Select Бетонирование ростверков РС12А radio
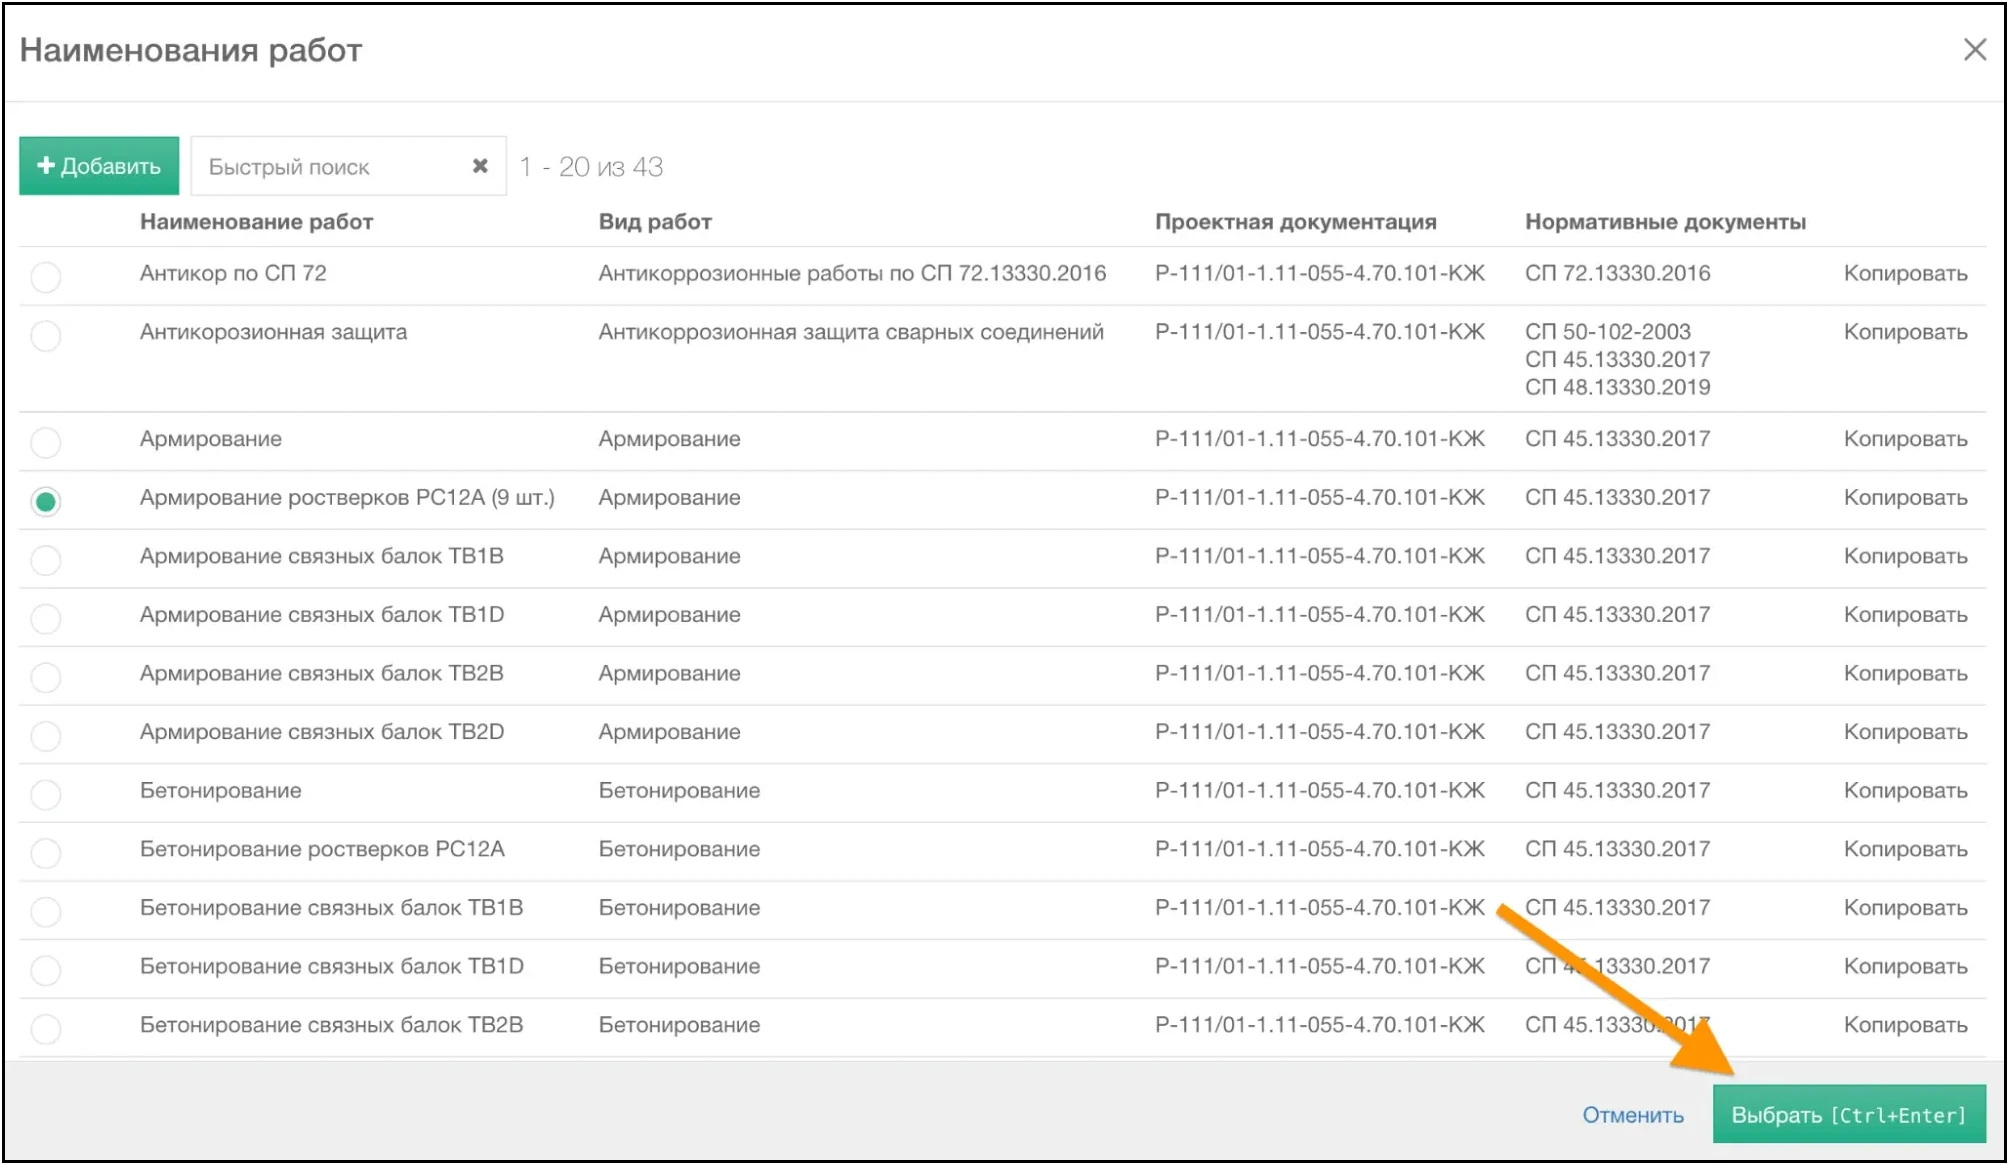 [46, 852]
